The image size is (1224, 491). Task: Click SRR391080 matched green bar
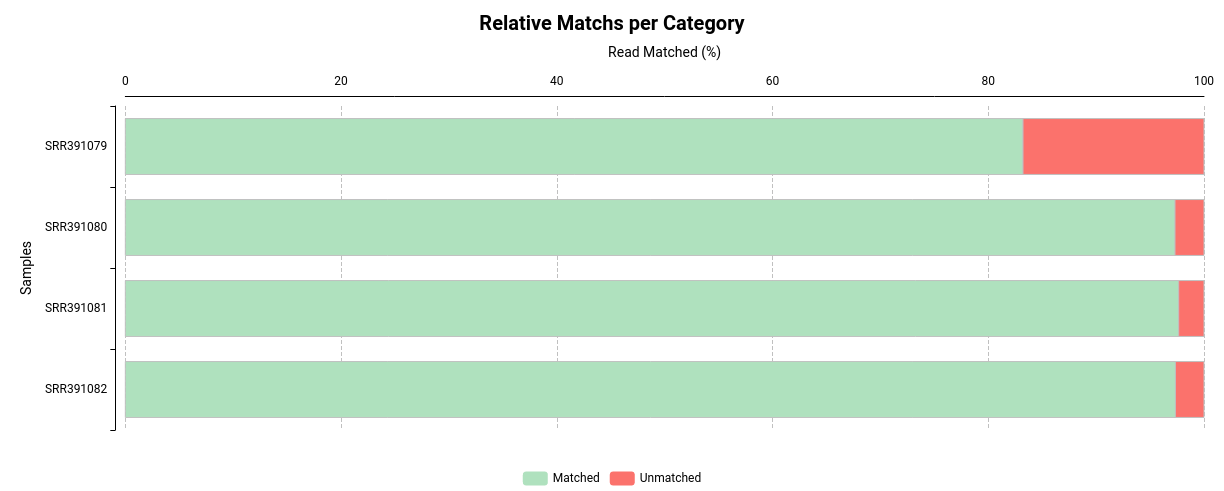click(650, 227)
